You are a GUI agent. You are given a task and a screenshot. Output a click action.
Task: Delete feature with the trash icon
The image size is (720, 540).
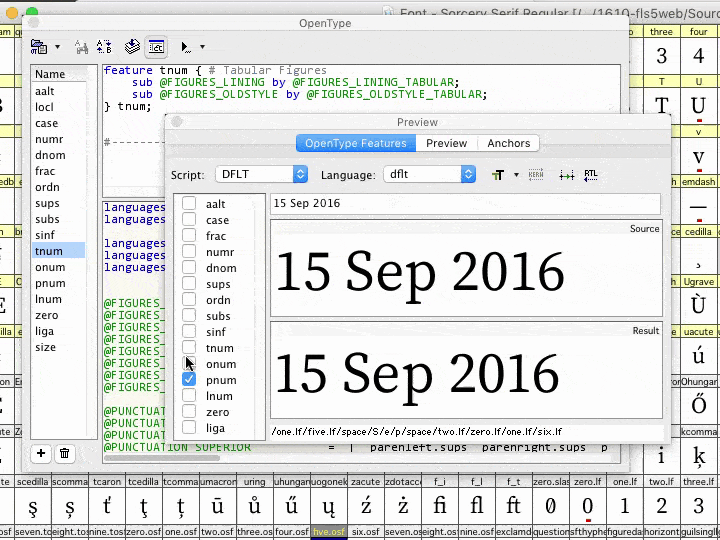(x=65, y=453)
